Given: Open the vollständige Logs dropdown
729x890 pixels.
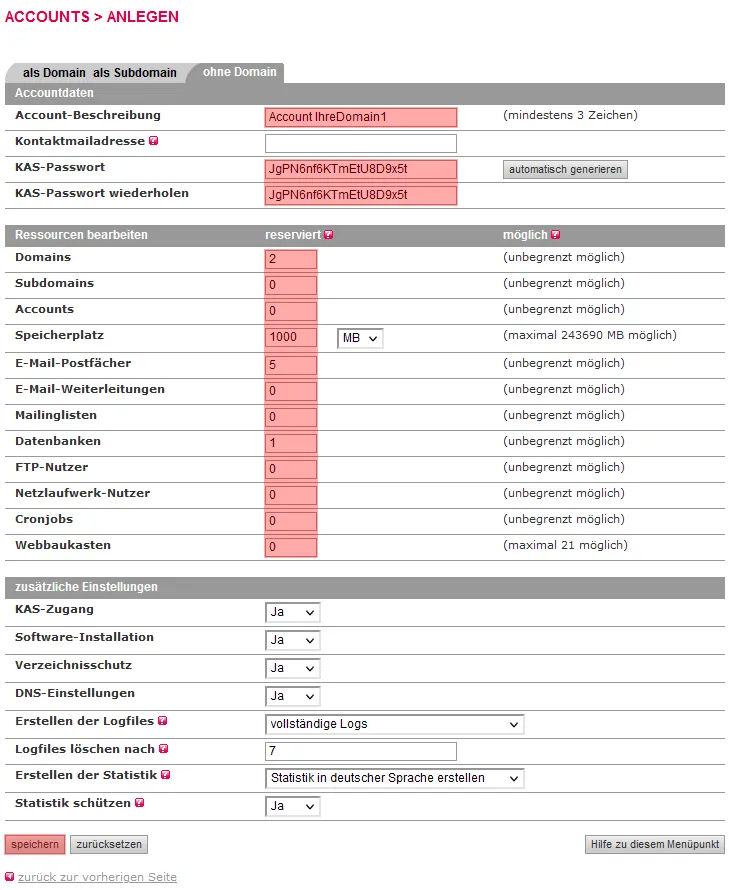Looking at the screenshot, I should pos(394,725).
